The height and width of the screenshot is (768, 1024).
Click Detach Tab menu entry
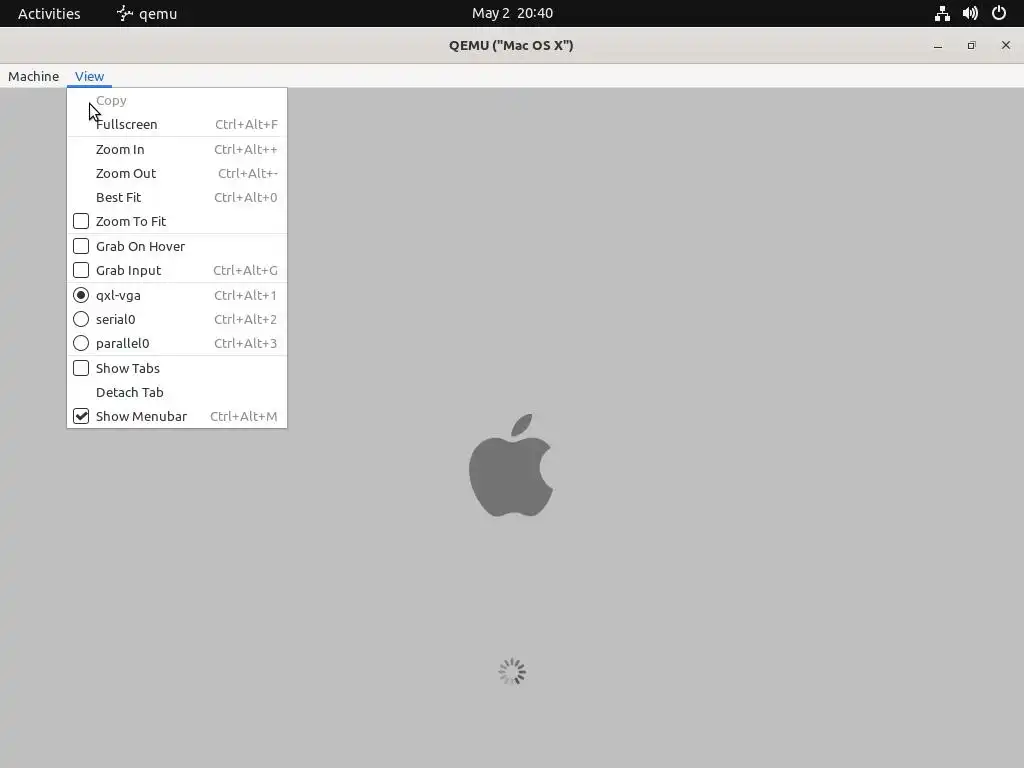coord(177,392)
